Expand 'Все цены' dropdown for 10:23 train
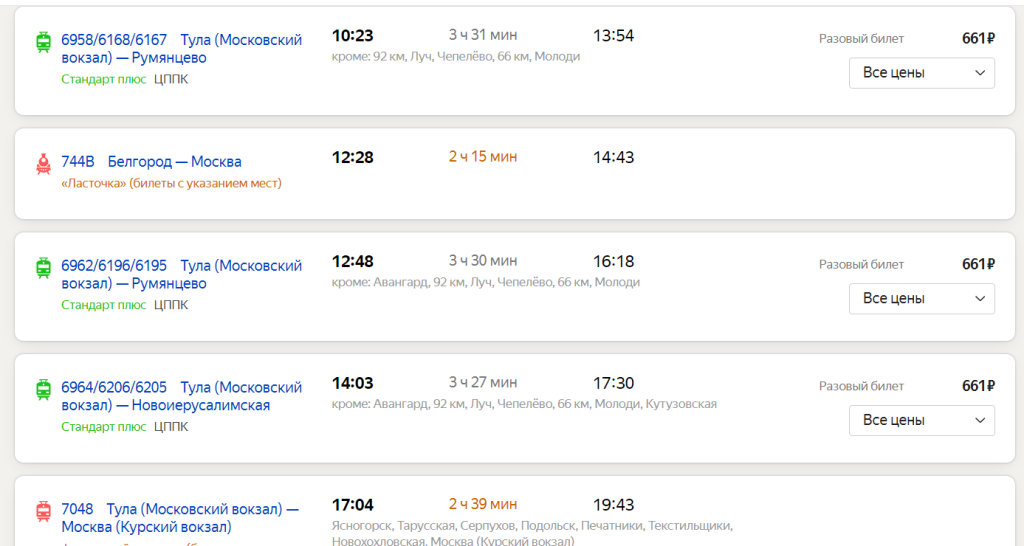Viewport: 1024px width, 546px height. point(921,73)
